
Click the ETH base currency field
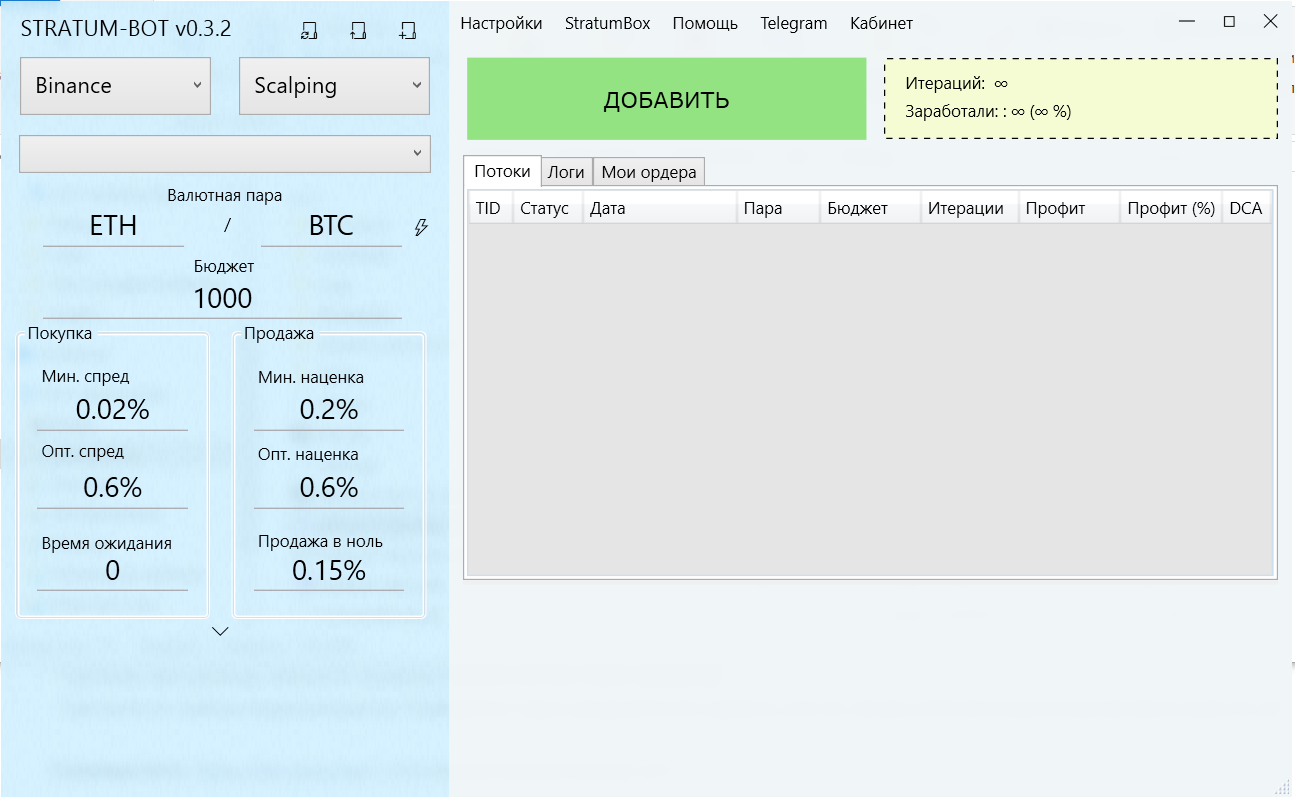[113, 226]
